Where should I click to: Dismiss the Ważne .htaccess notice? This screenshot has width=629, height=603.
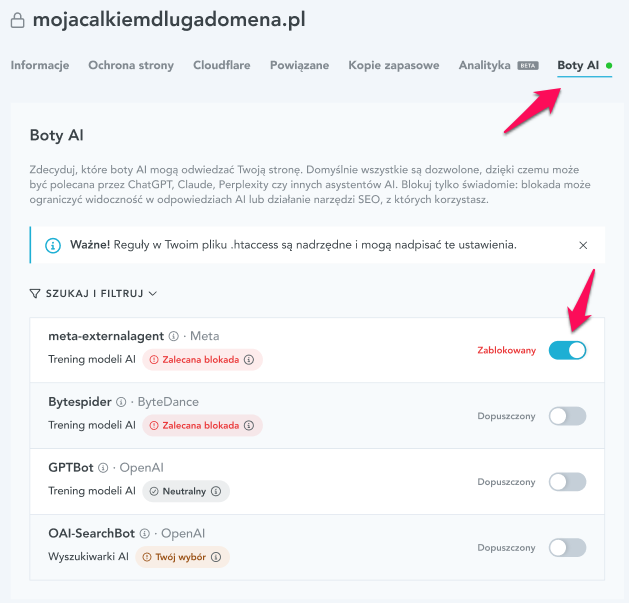coord(583,245)
